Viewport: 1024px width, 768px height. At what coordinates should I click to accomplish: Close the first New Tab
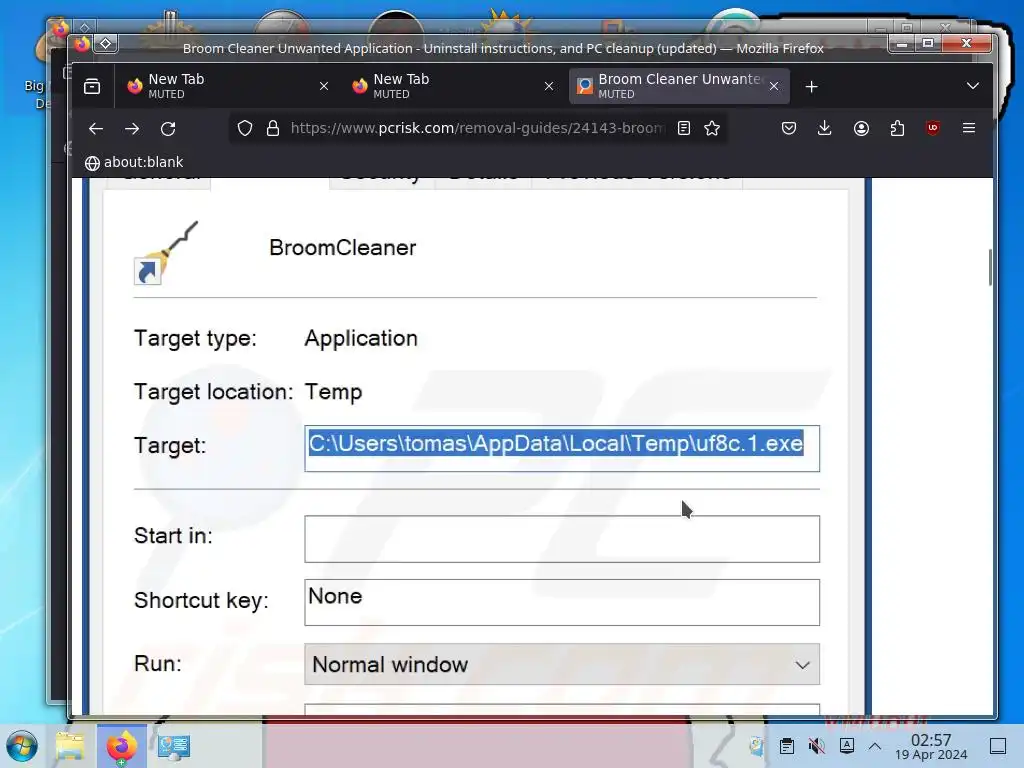pyautogui.click(x=324, y=86)
